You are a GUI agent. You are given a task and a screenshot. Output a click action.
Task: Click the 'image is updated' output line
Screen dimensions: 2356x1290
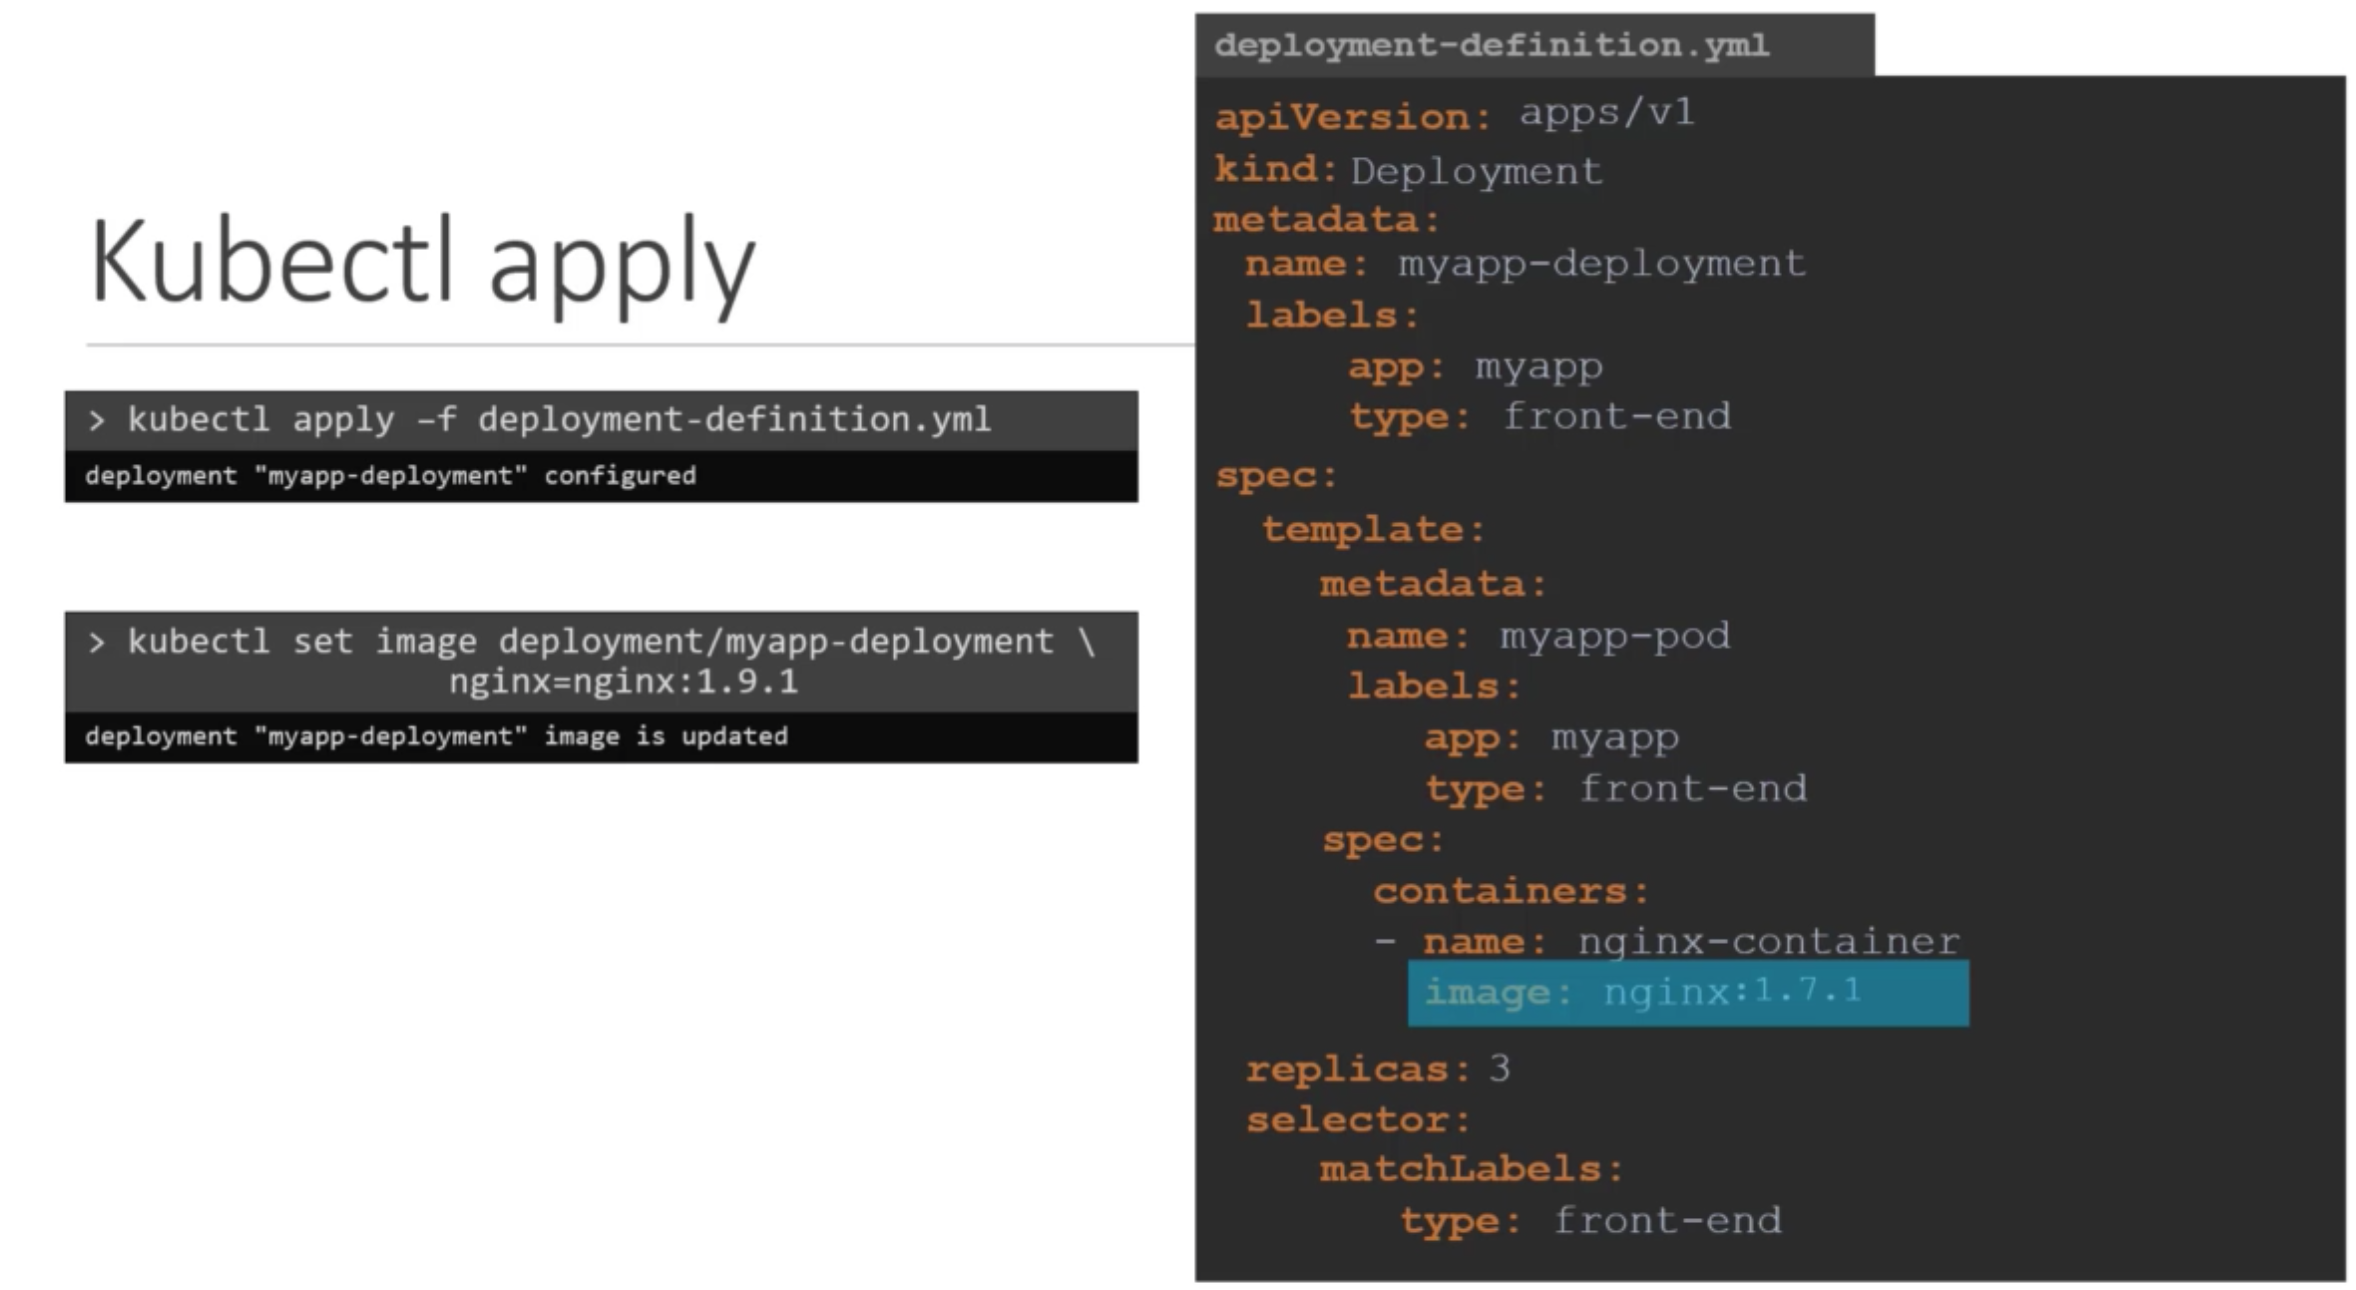coord(436,736)
